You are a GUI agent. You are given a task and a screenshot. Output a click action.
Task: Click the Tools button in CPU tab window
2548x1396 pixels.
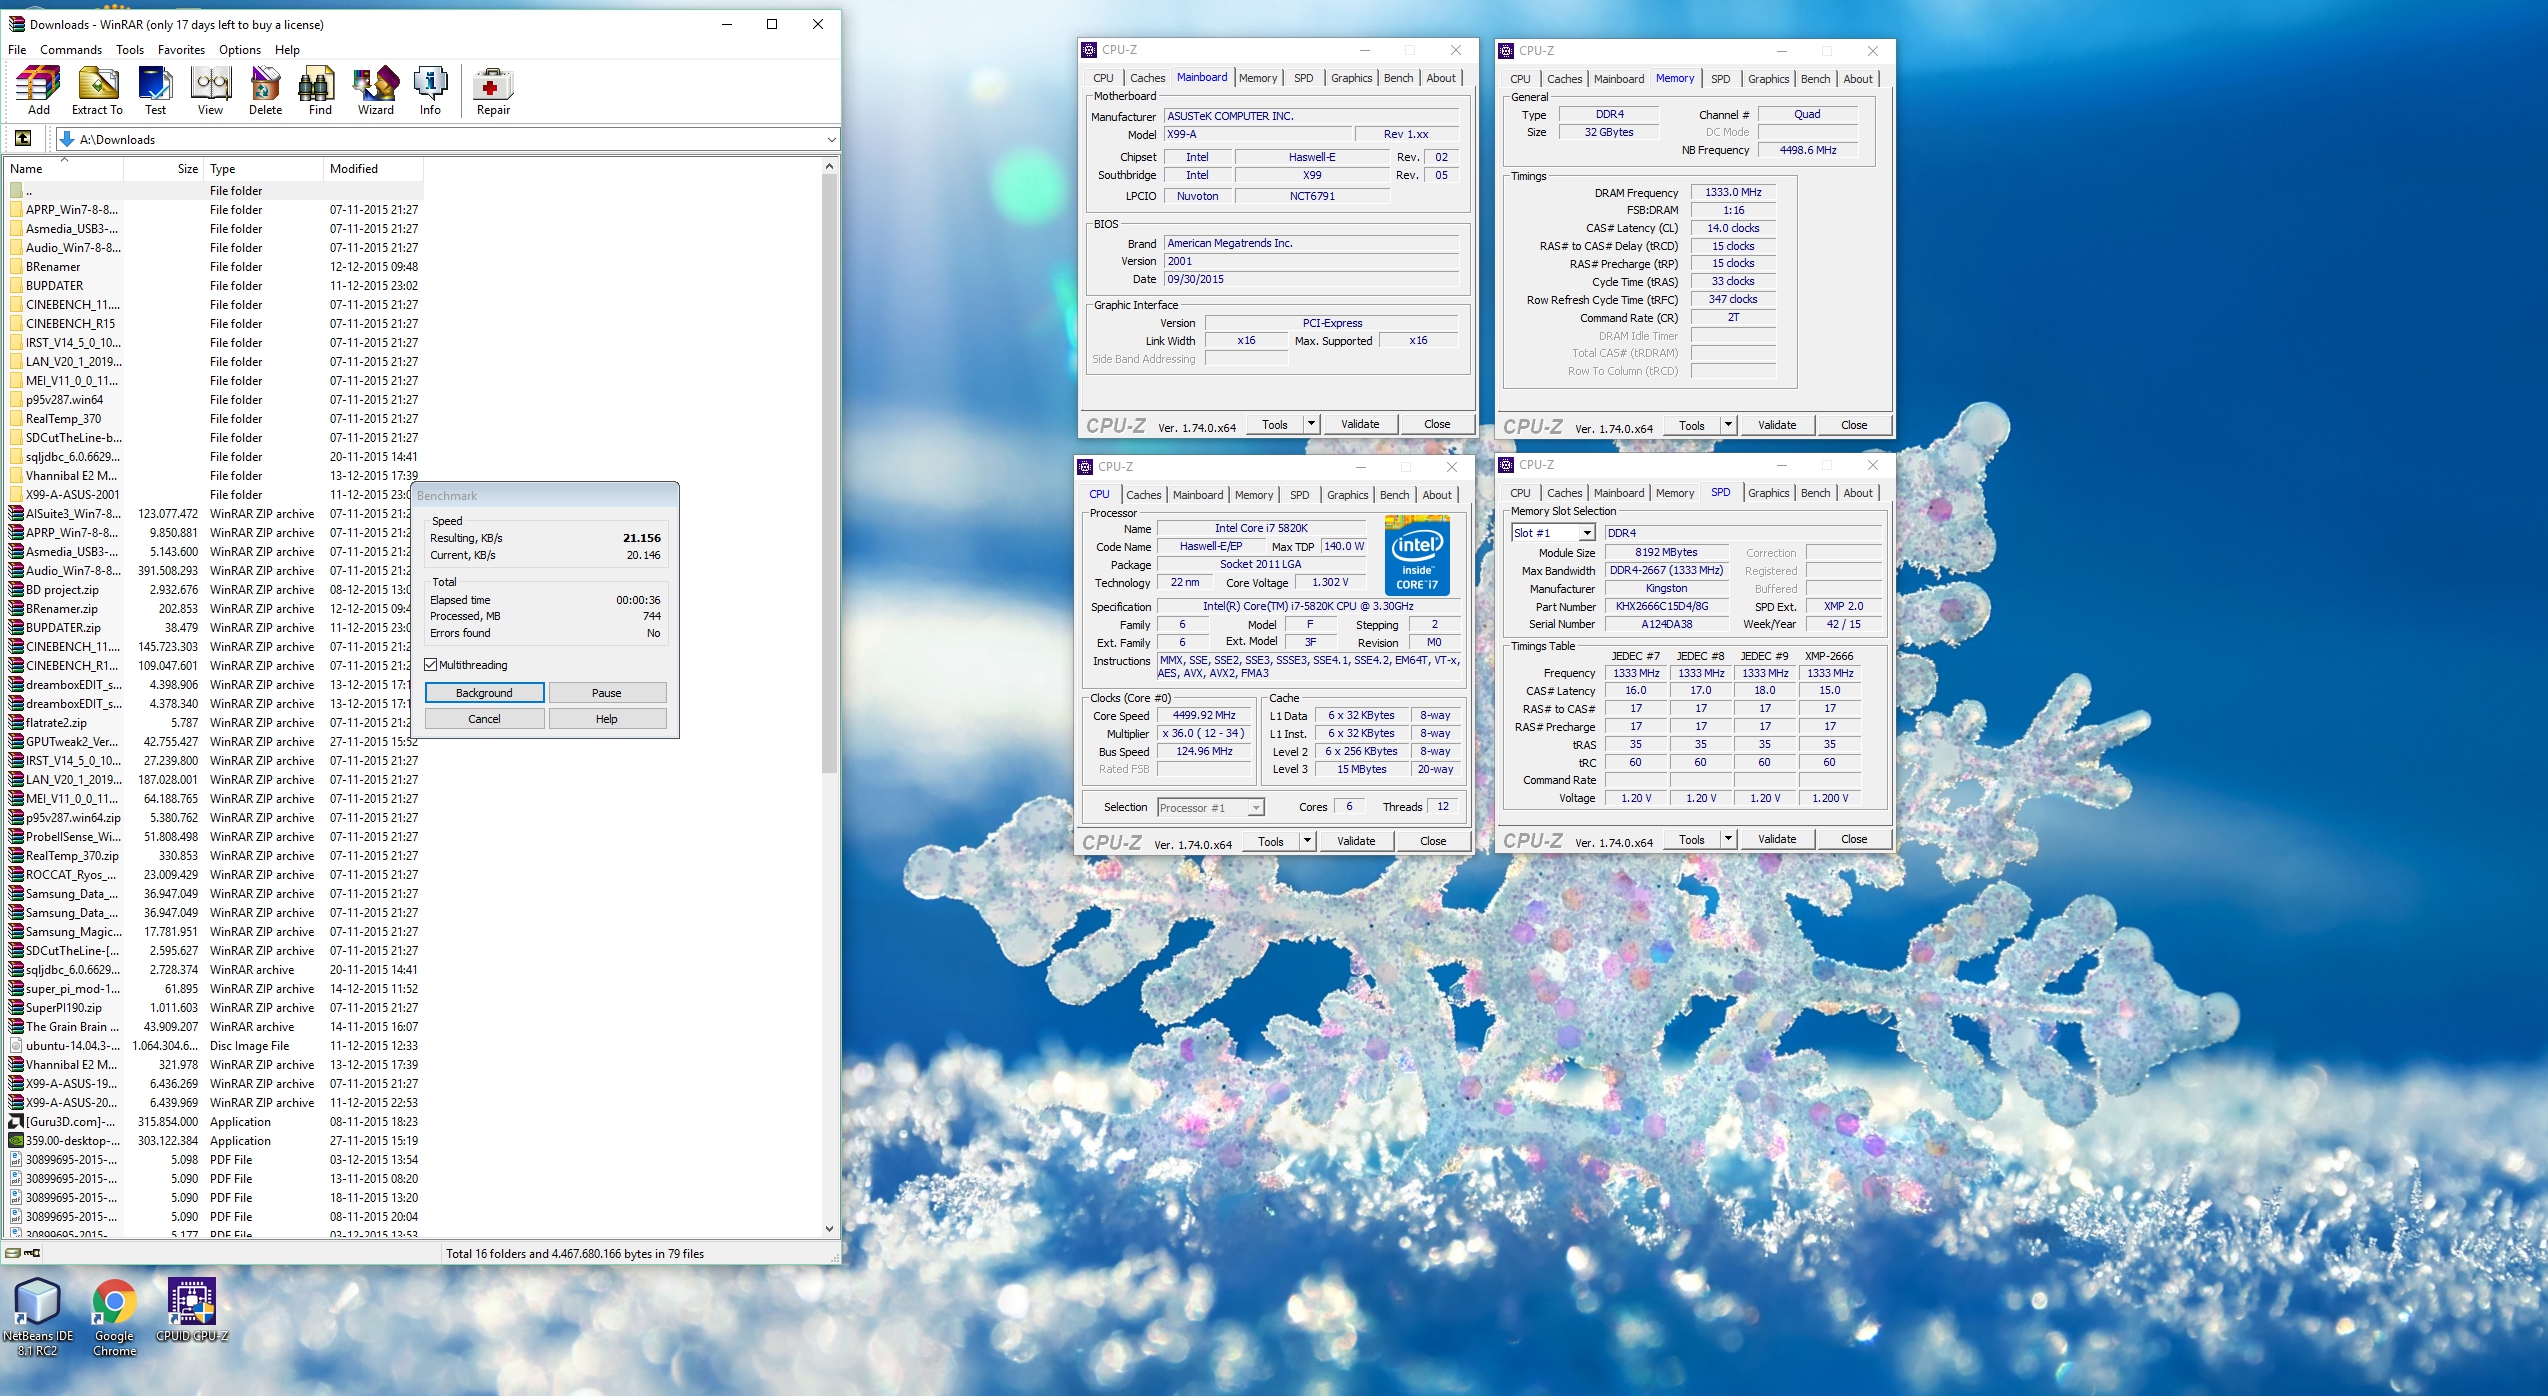[x=1271, y=841]
